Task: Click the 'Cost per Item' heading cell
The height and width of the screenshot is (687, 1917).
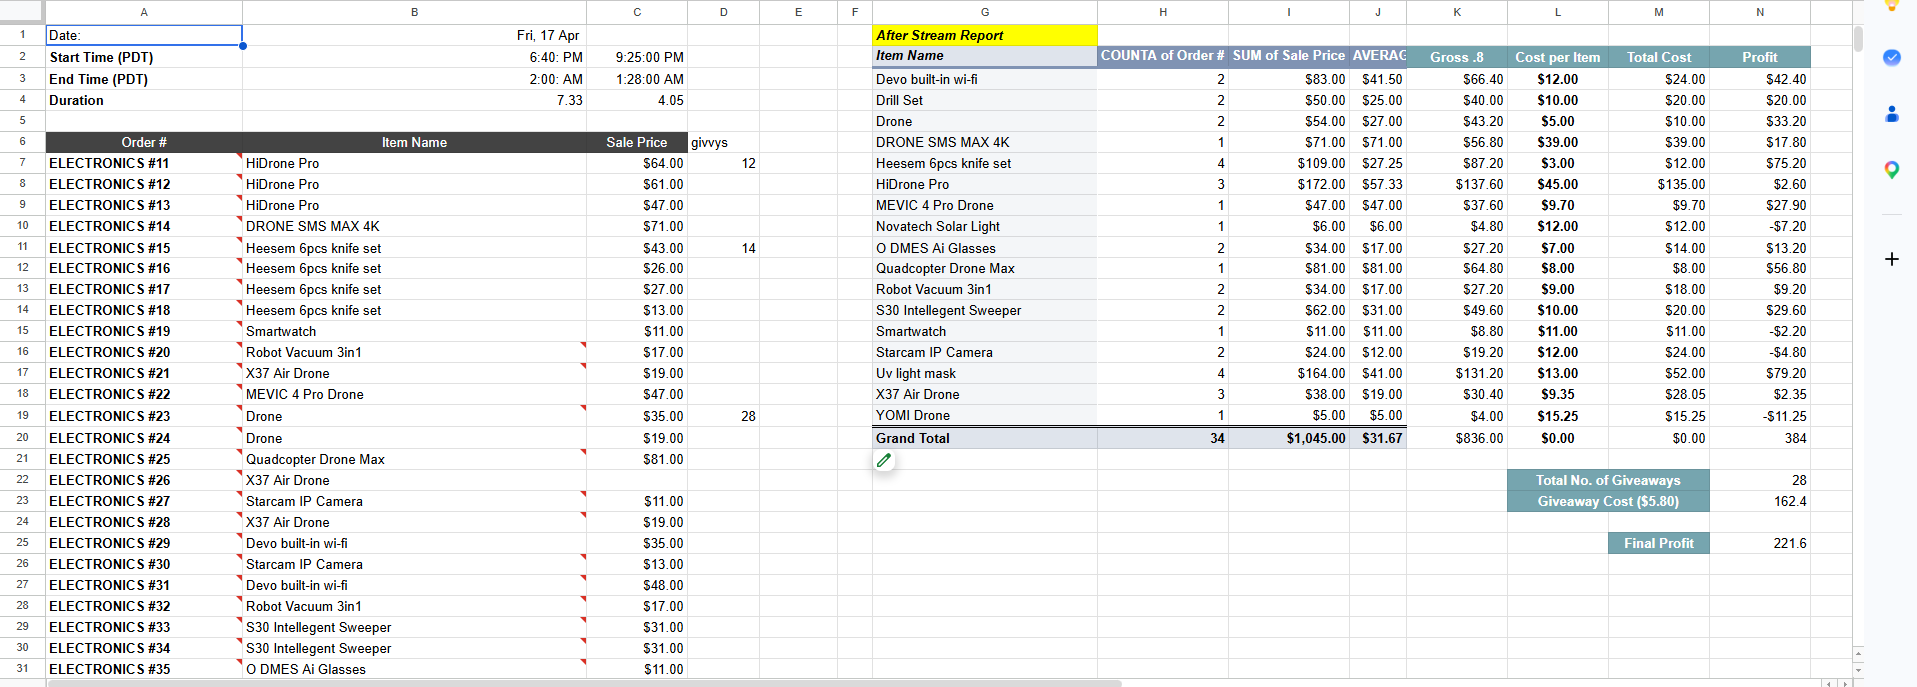Action: (x=1558, y=57)
